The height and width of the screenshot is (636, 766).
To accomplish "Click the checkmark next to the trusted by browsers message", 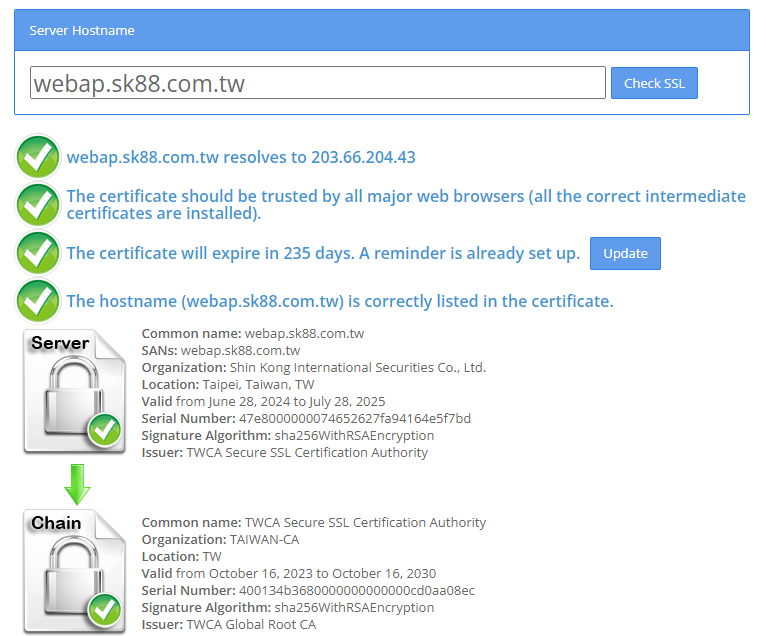I will click(39, 205).
